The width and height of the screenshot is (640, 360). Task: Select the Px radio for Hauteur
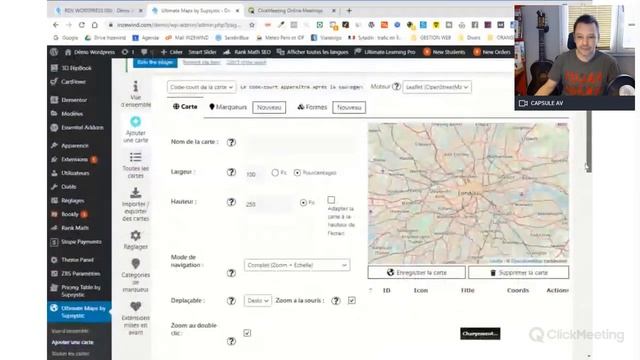303,202
